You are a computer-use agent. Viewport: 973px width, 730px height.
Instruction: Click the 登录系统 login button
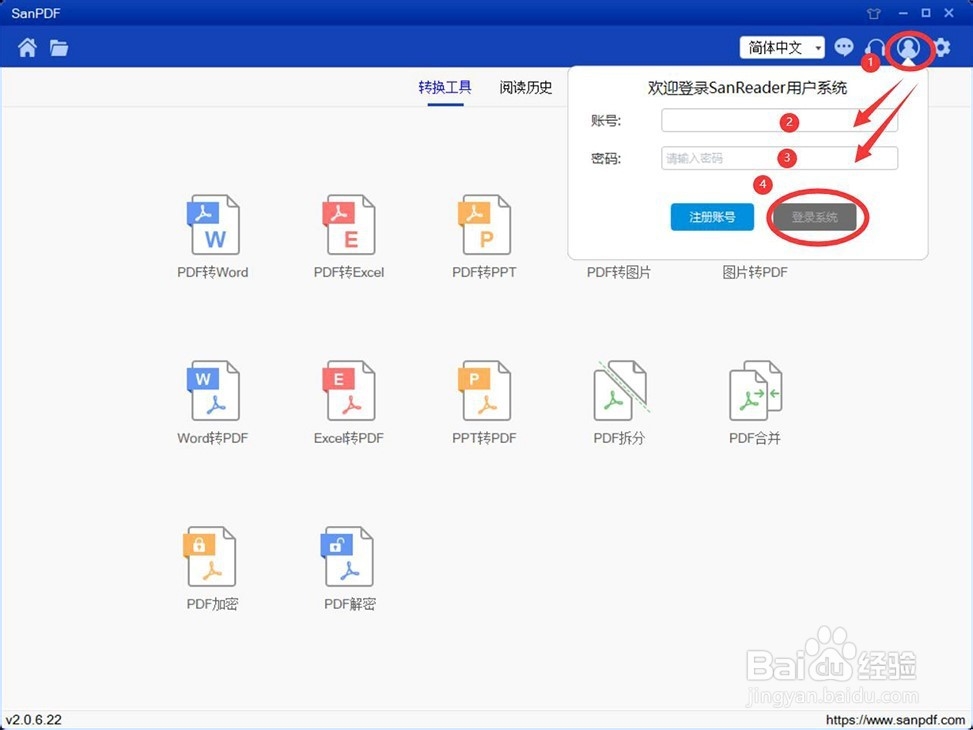815,217
